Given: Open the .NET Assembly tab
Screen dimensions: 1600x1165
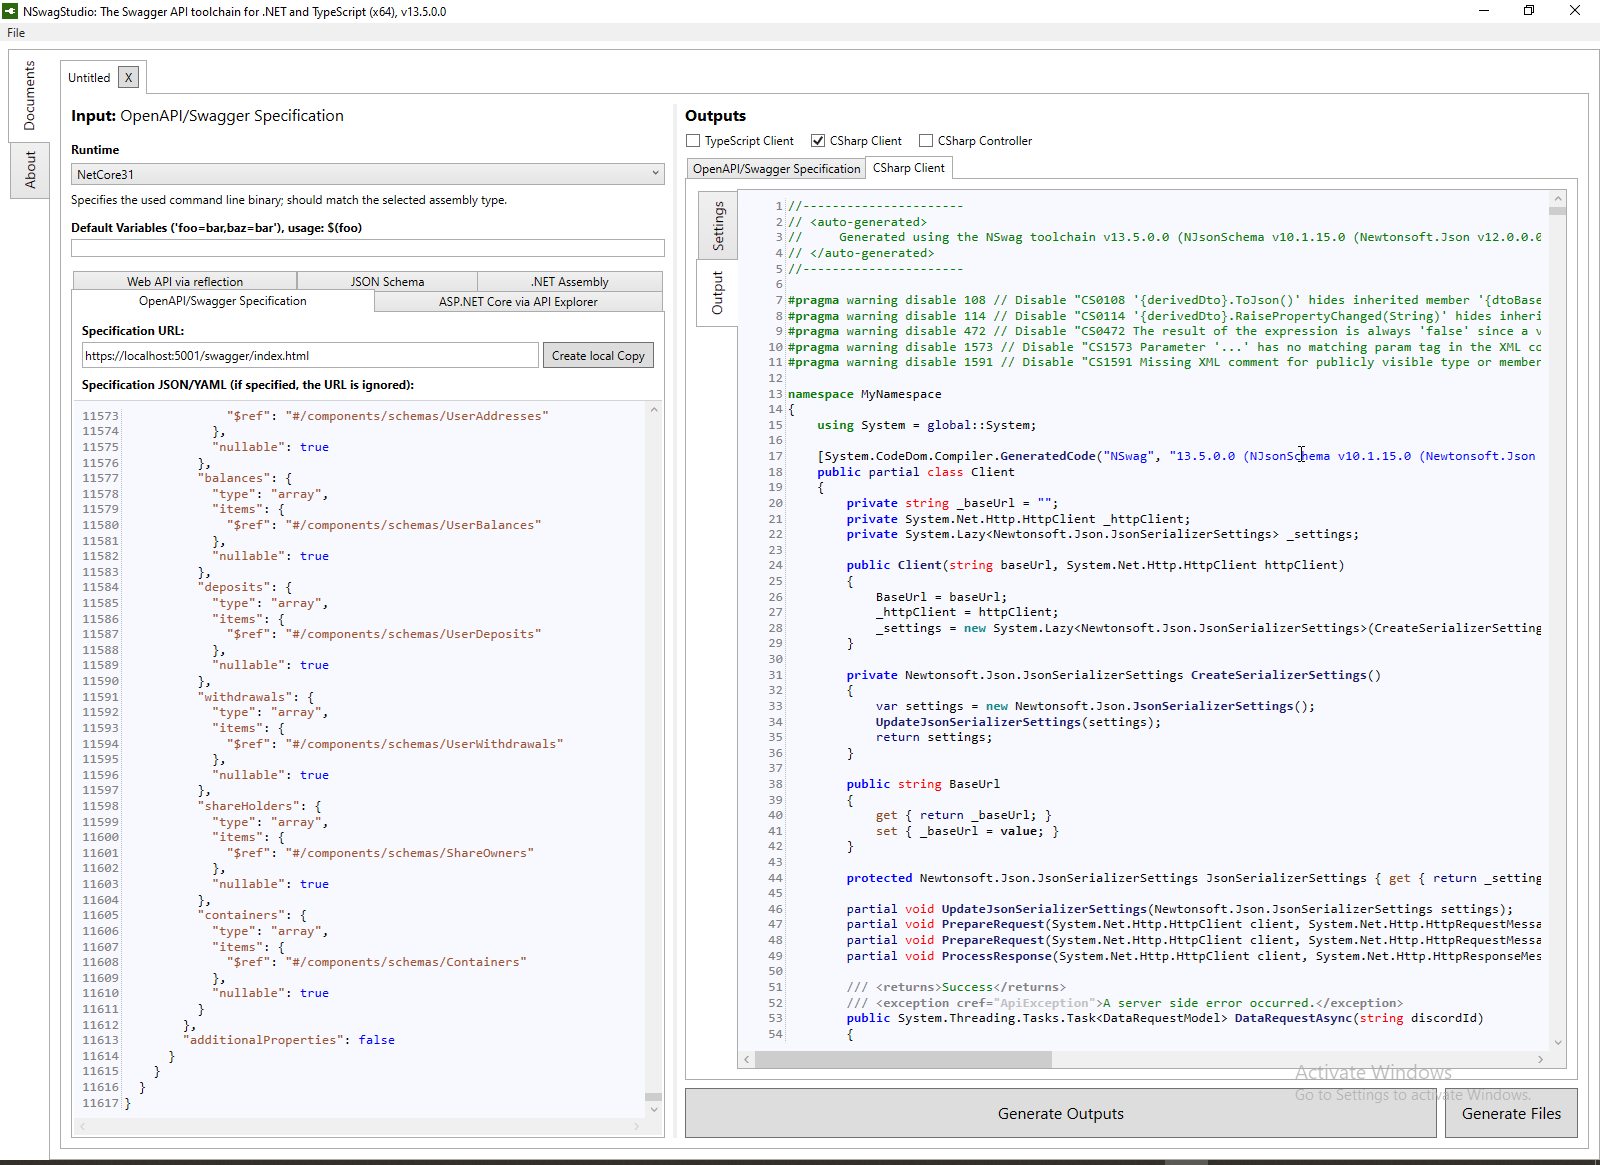Looking at the screenshot, I should point(569,282).
